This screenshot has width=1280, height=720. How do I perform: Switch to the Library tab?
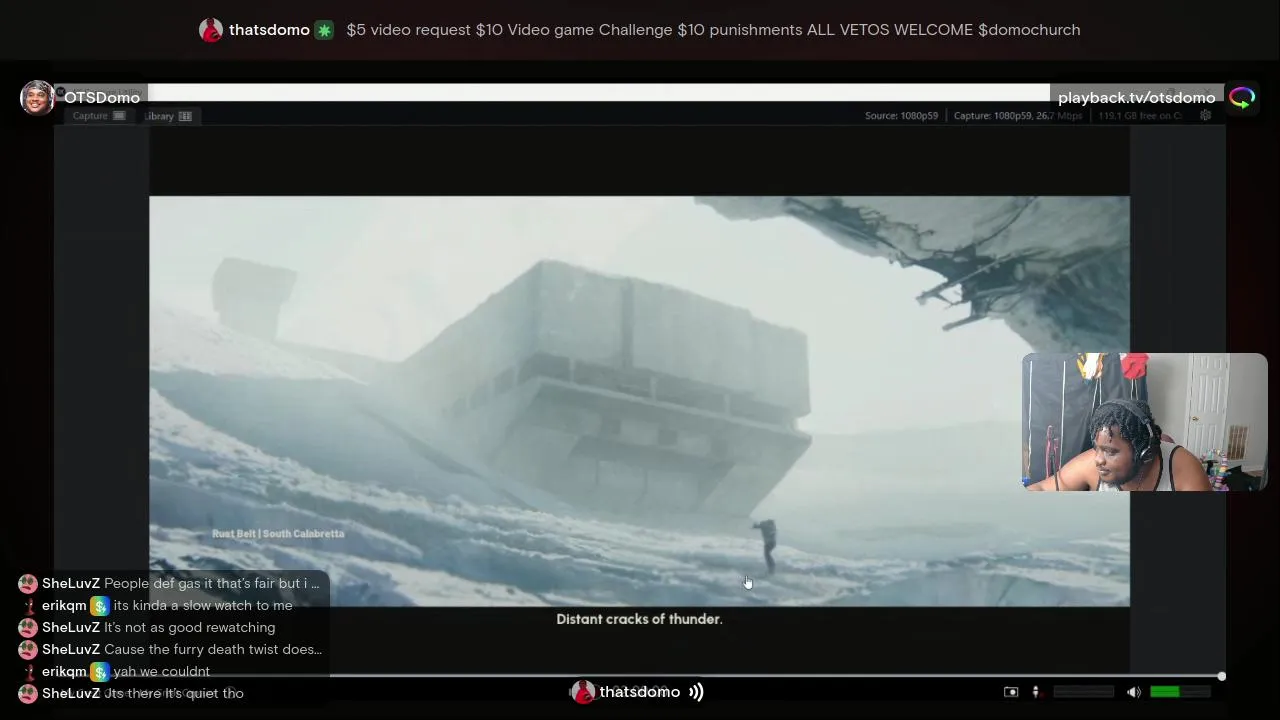coord(167,116)
